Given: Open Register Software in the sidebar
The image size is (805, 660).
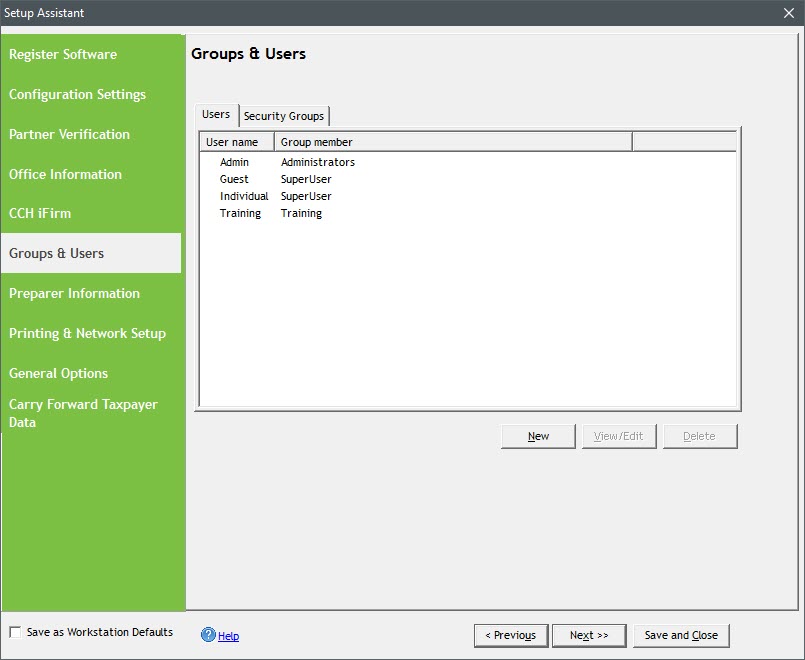Looking at the screenshot, I should point(63,54).
